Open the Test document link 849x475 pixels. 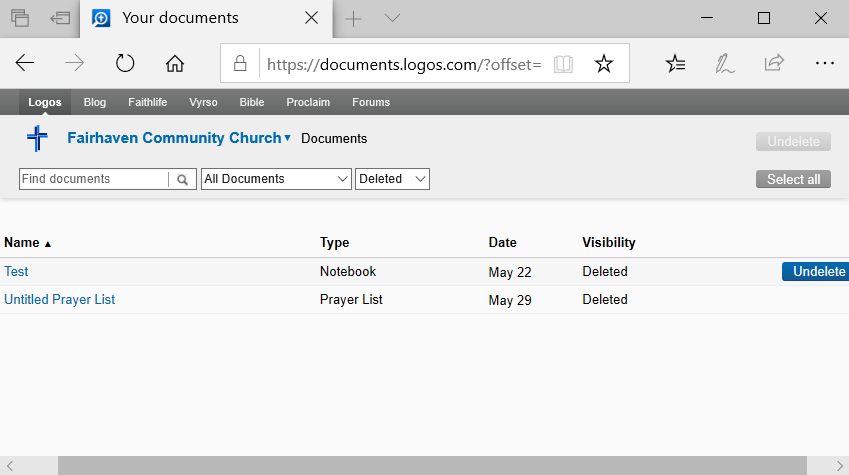click(16, 271)
